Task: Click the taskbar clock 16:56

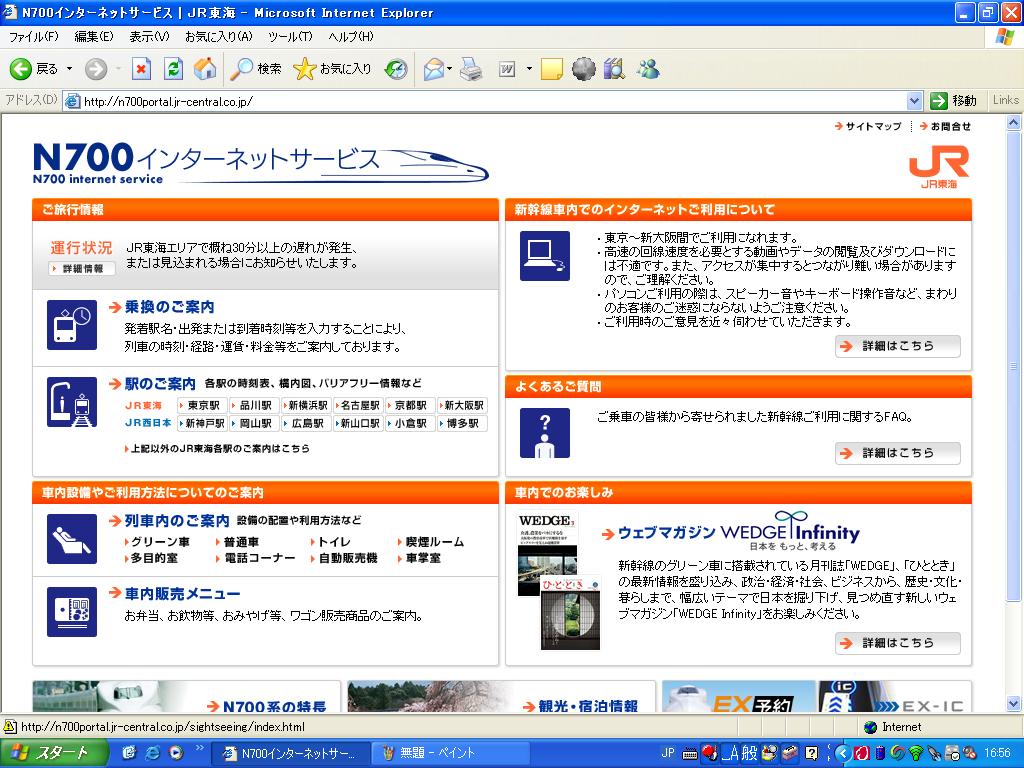Action: tap(997, 753)
